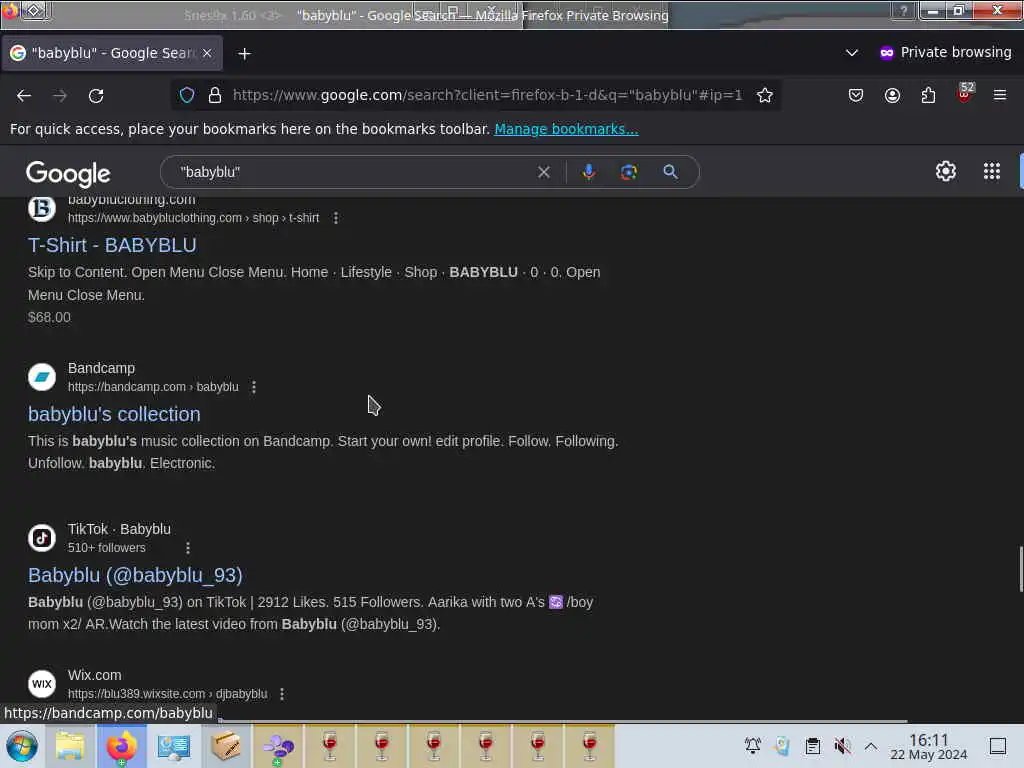
Task: Open the ad blocker extension with 52 badge
Action: pyautogui.click(x=965, y=93)
